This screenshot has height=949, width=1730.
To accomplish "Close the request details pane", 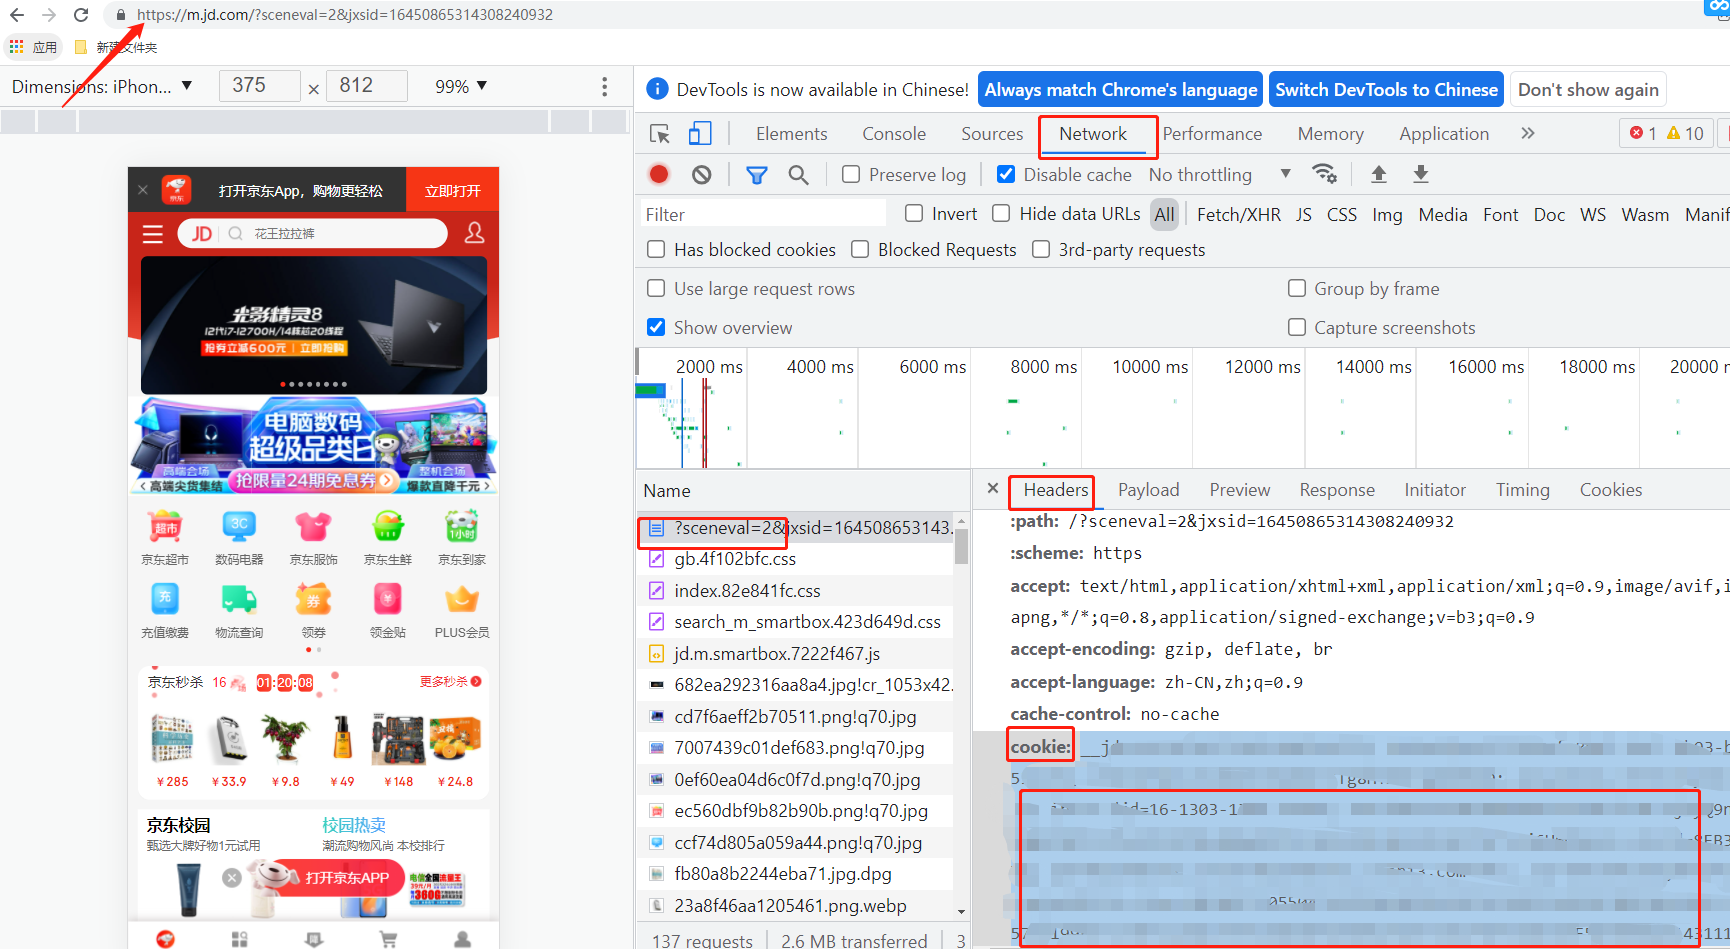I will click(x=992, y=488).
